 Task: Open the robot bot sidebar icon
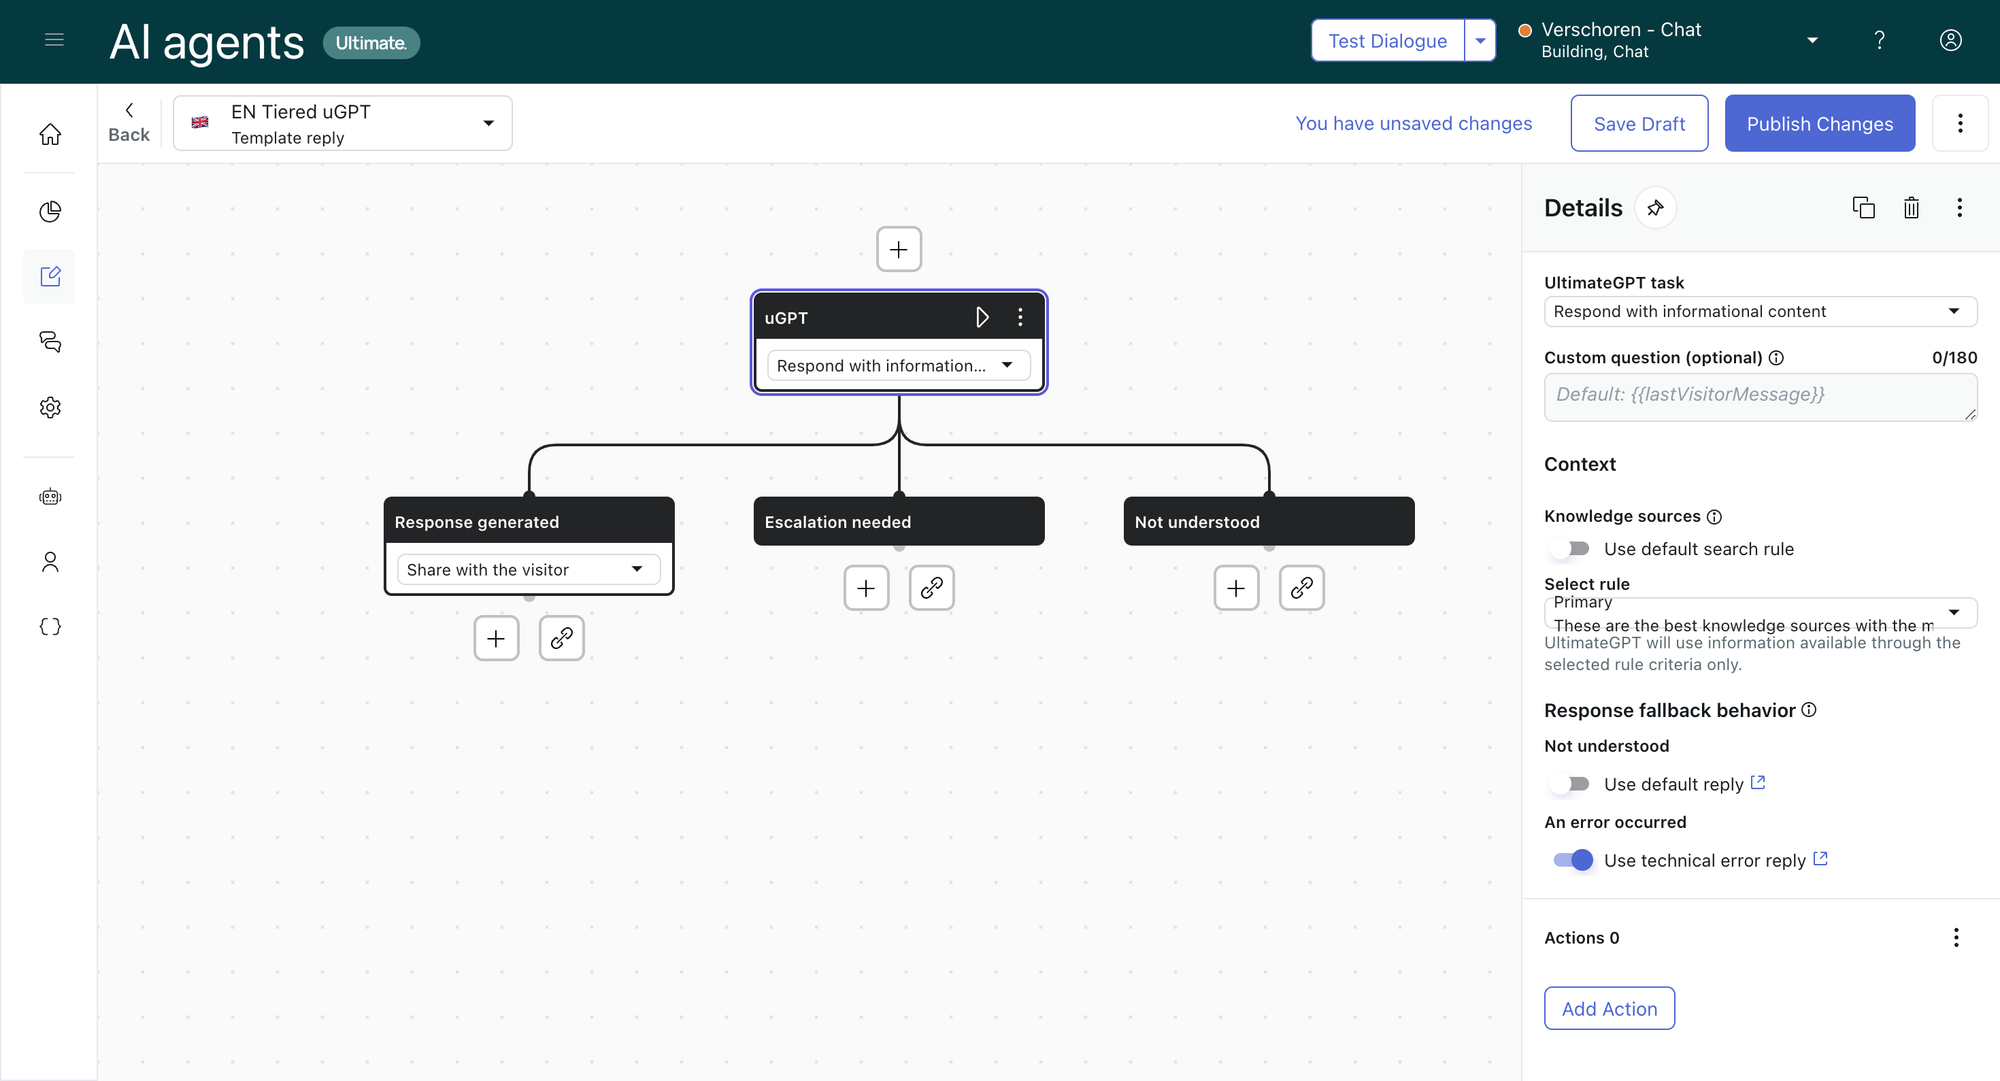(50, 497)
